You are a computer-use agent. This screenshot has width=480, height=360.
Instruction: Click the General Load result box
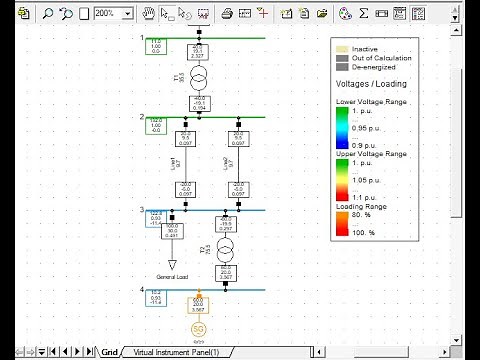172,231
